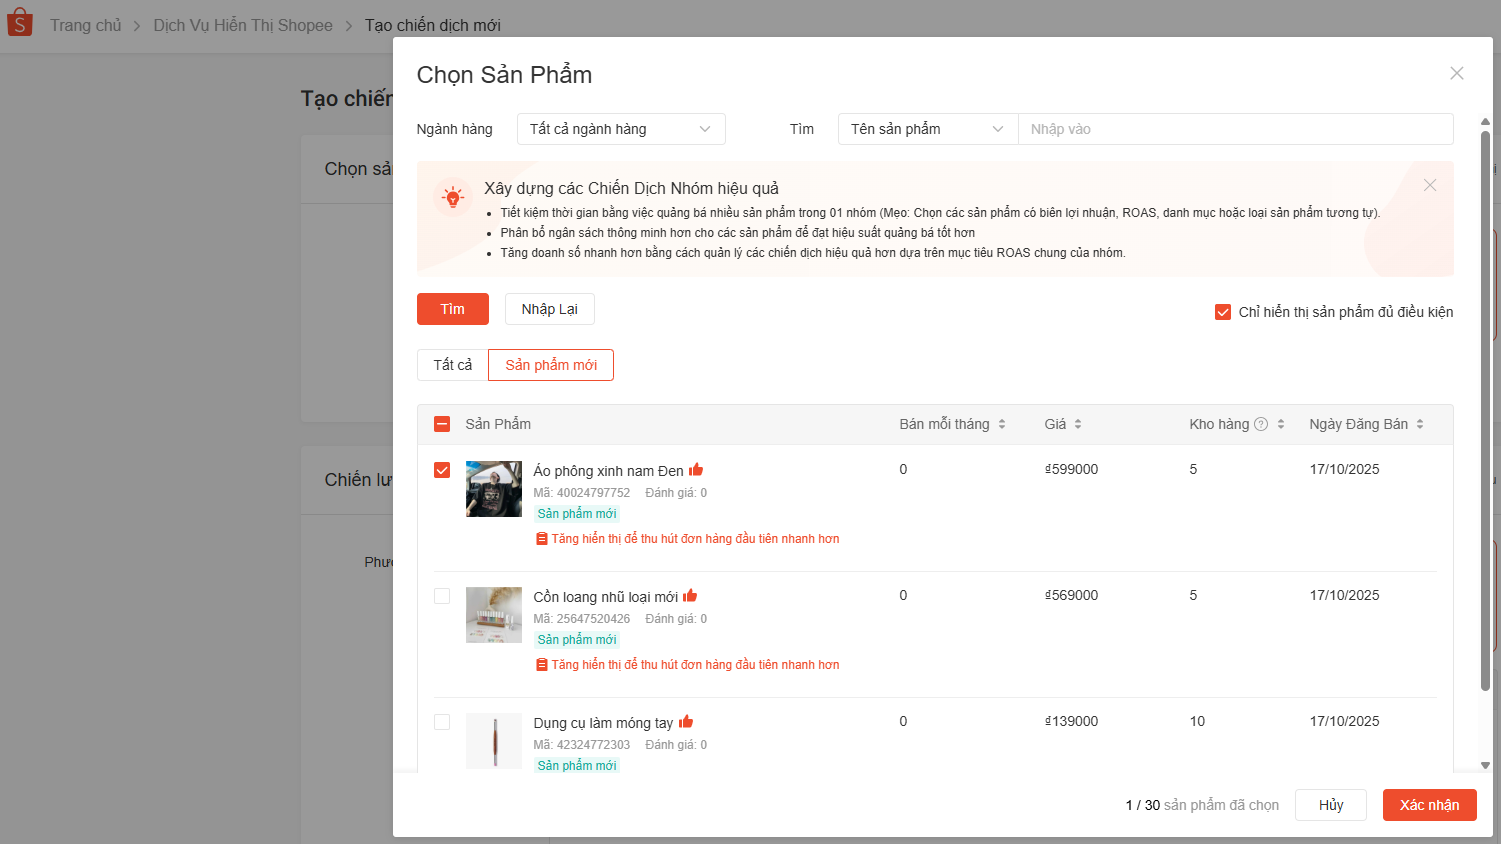Open the Tất cả ngành hàng dropdown
1501x844 pixels.
click(620, 129)
